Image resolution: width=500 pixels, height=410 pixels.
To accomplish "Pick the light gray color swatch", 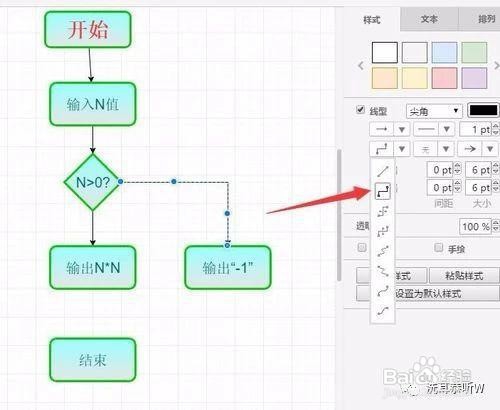I will point(415,52).
